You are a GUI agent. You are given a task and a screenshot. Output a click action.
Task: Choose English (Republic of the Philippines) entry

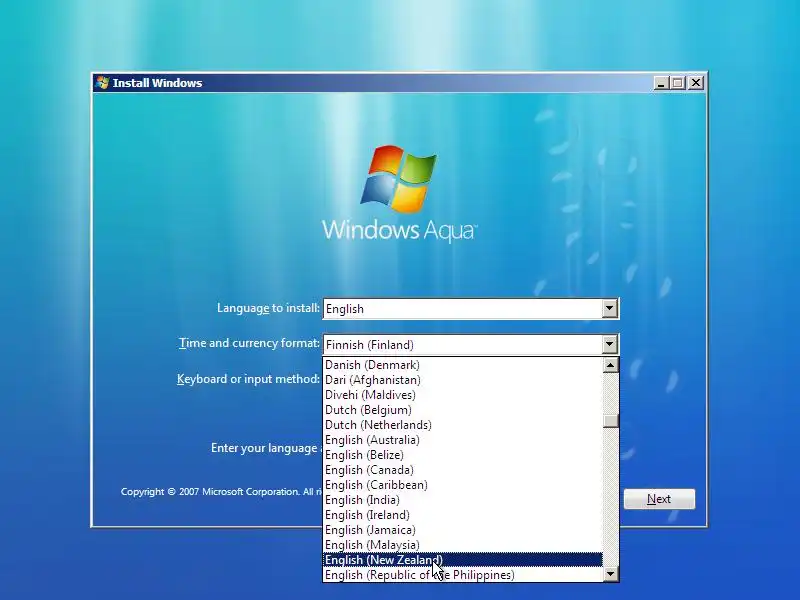point(463,575)
